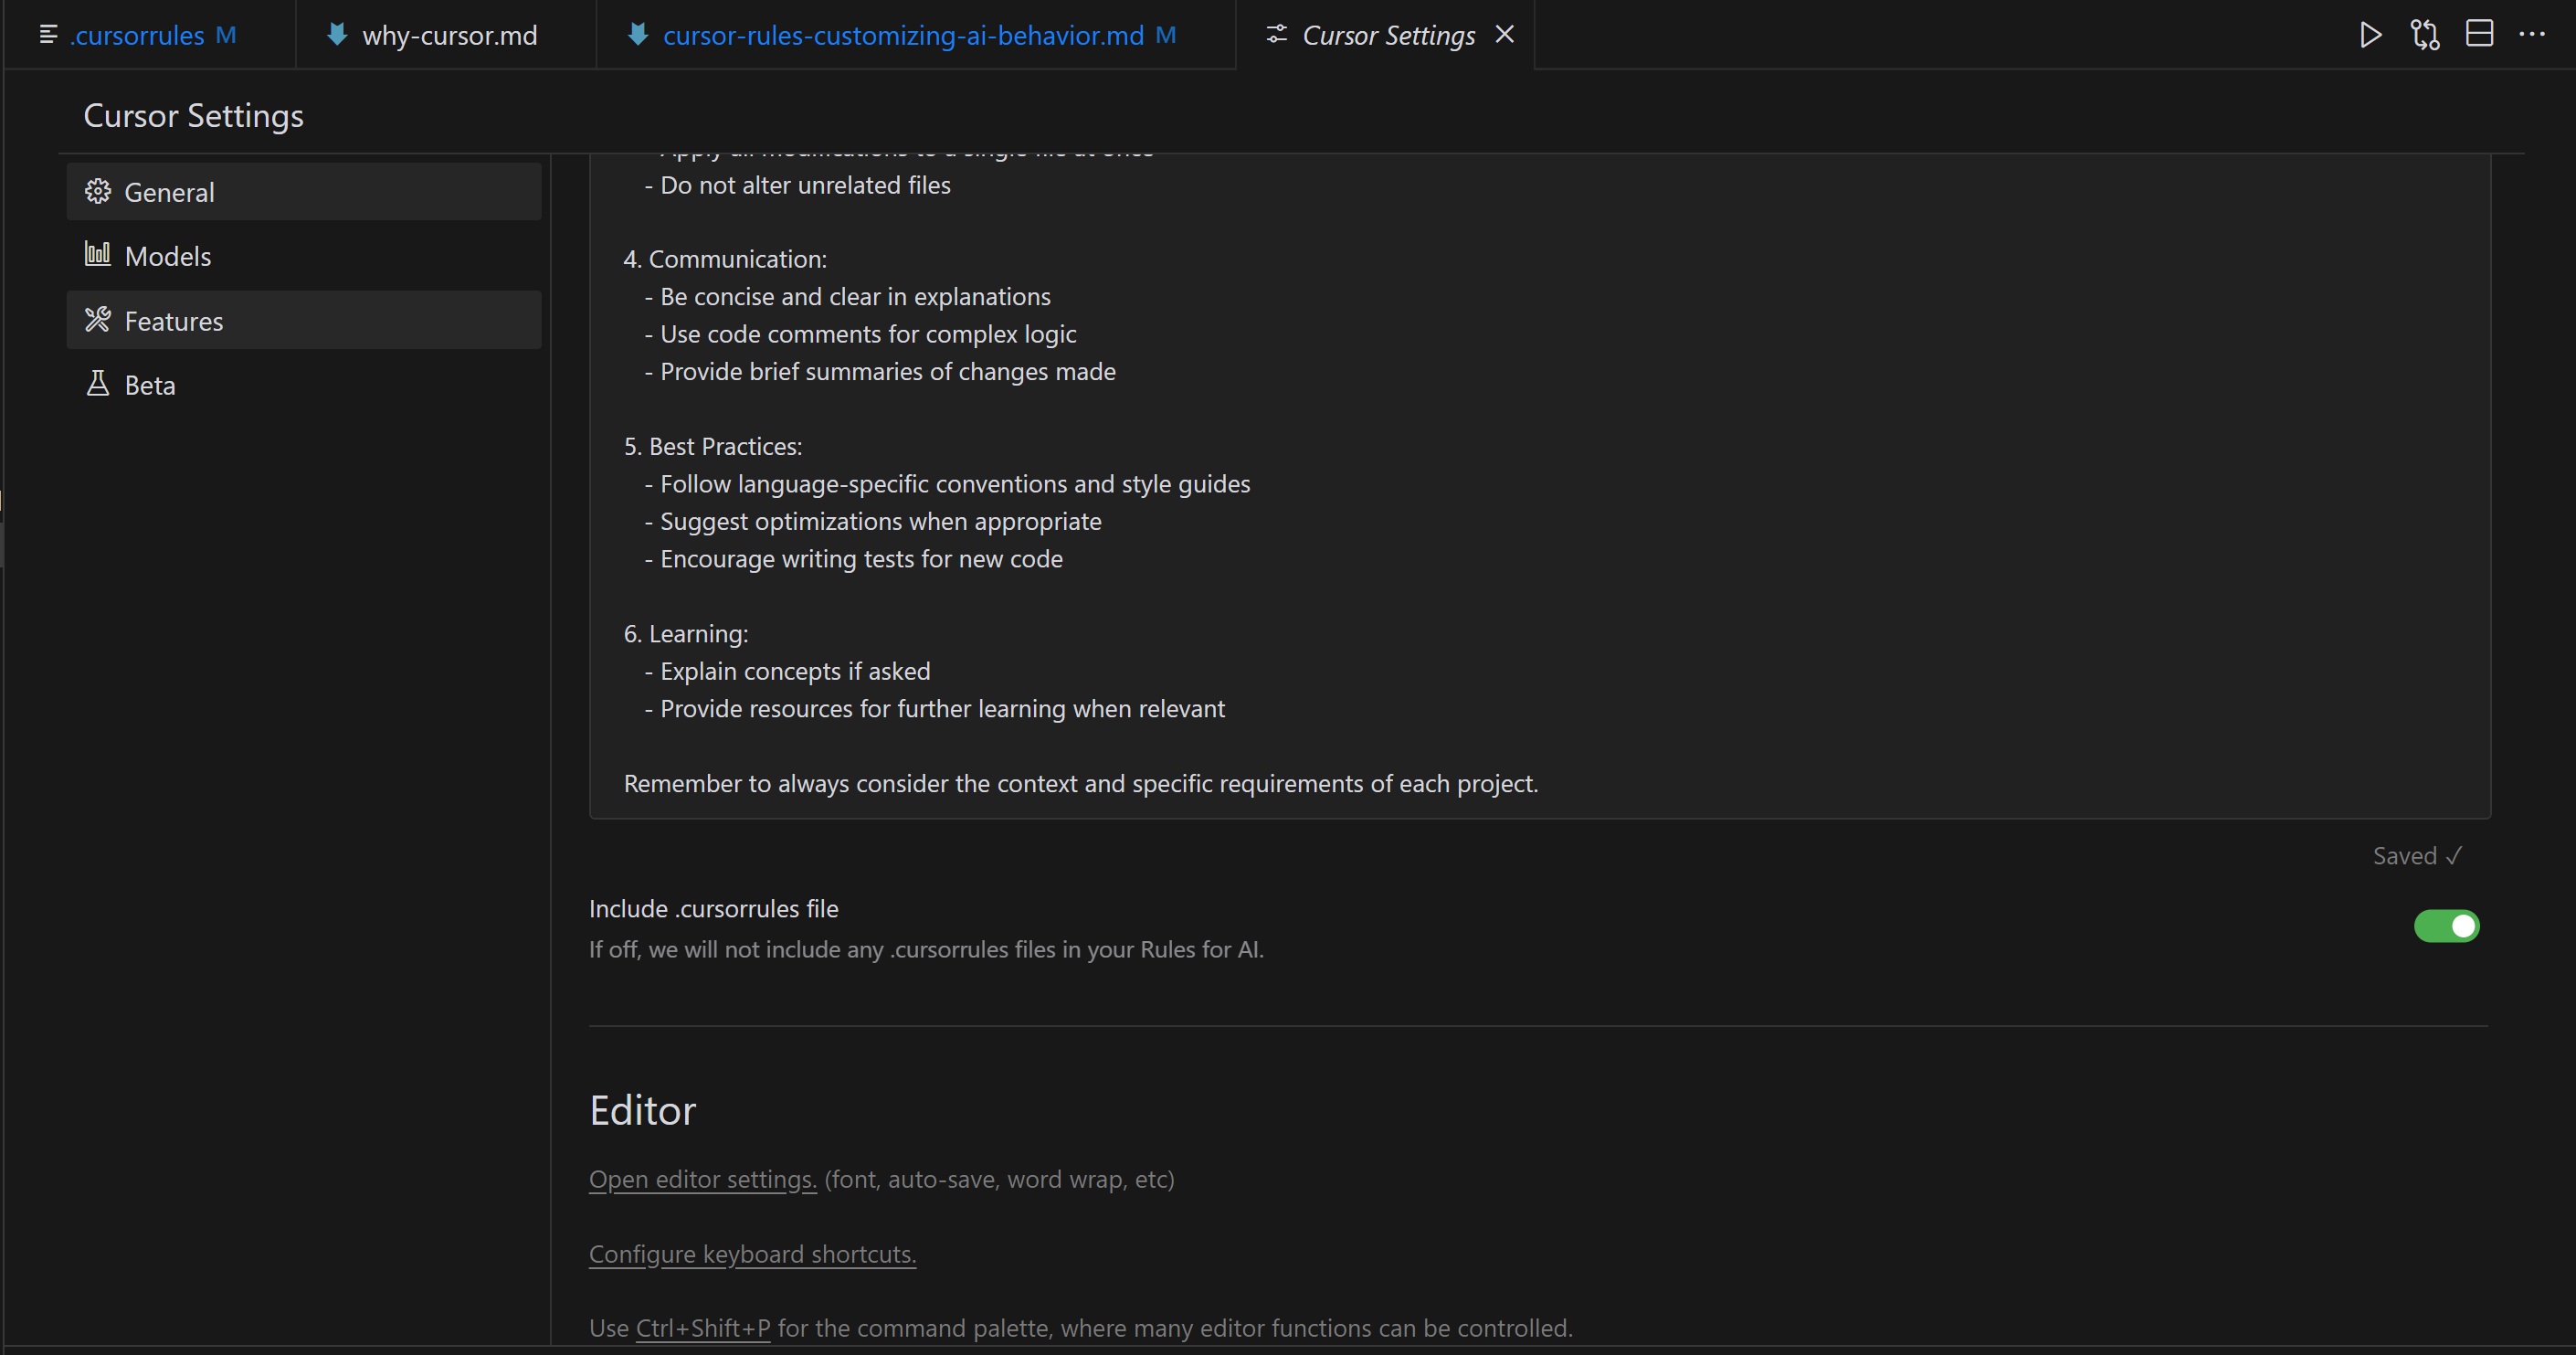Open the .cursorrules tab

click(150, 35)
